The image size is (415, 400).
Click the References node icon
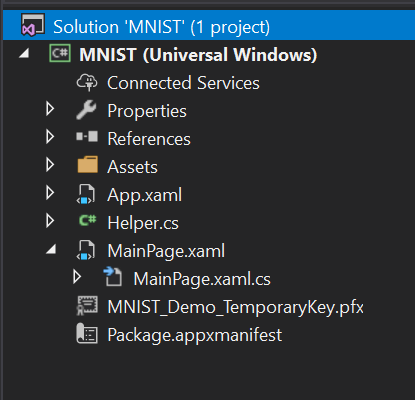pos(87,136)
